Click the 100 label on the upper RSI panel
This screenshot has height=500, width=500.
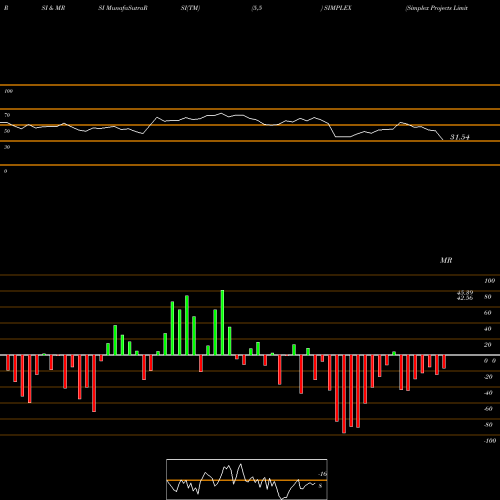coord(8,91)
